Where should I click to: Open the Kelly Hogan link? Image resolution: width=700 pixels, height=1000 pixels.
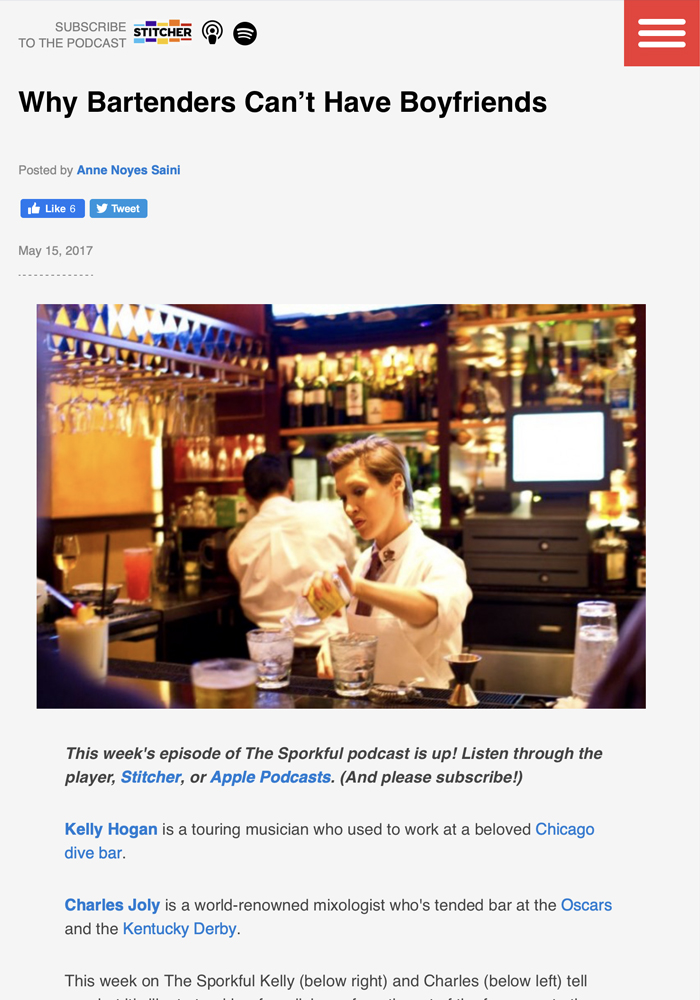click(111, 829)
